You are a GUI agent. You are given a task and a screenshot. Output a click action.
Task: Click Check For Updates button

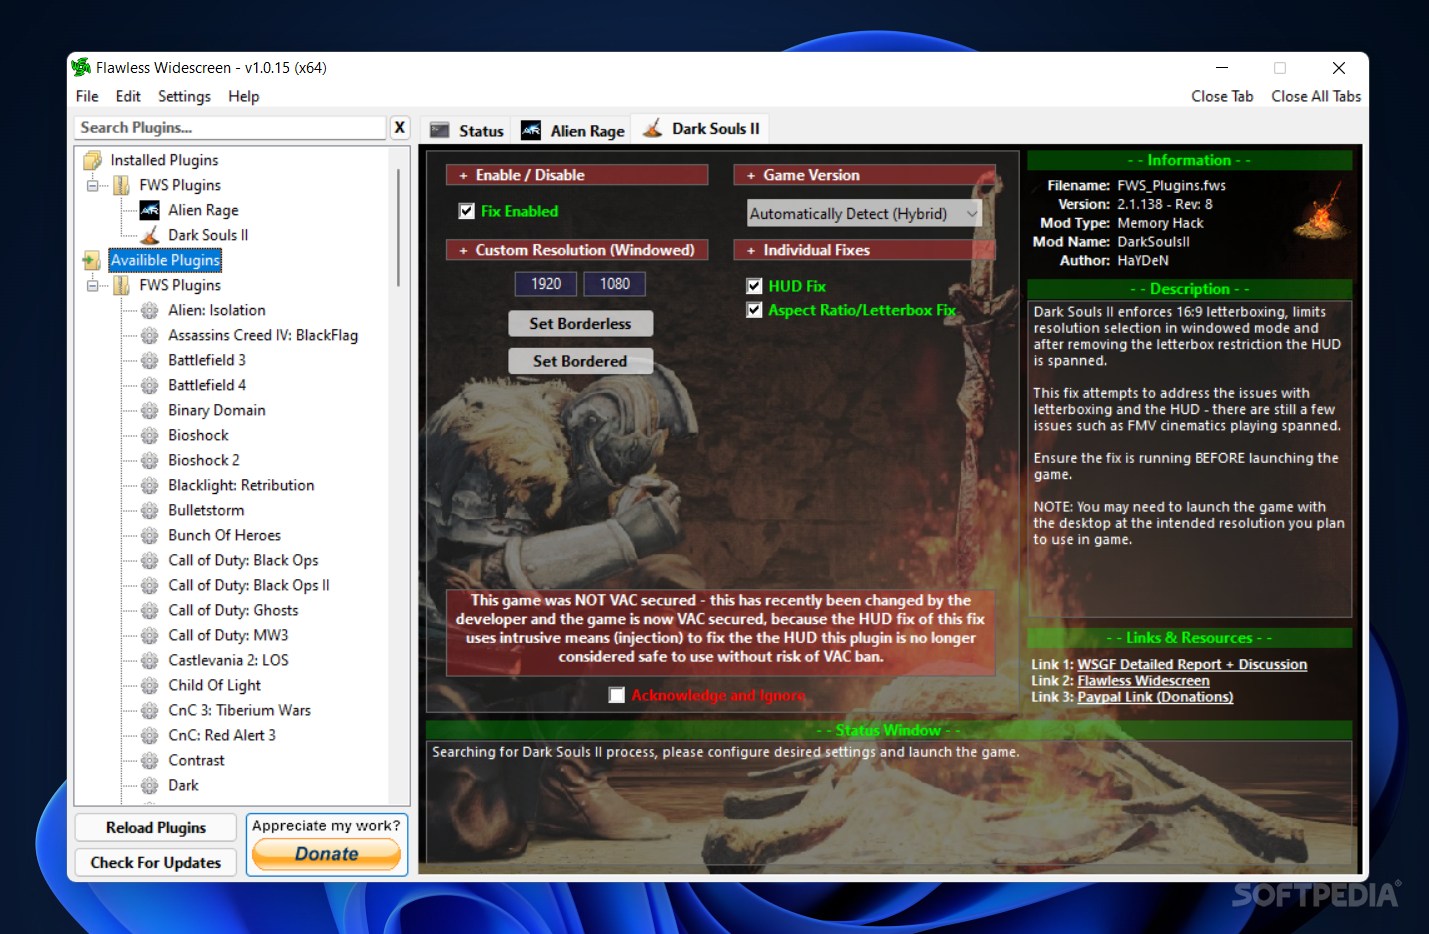pos(156,862)
